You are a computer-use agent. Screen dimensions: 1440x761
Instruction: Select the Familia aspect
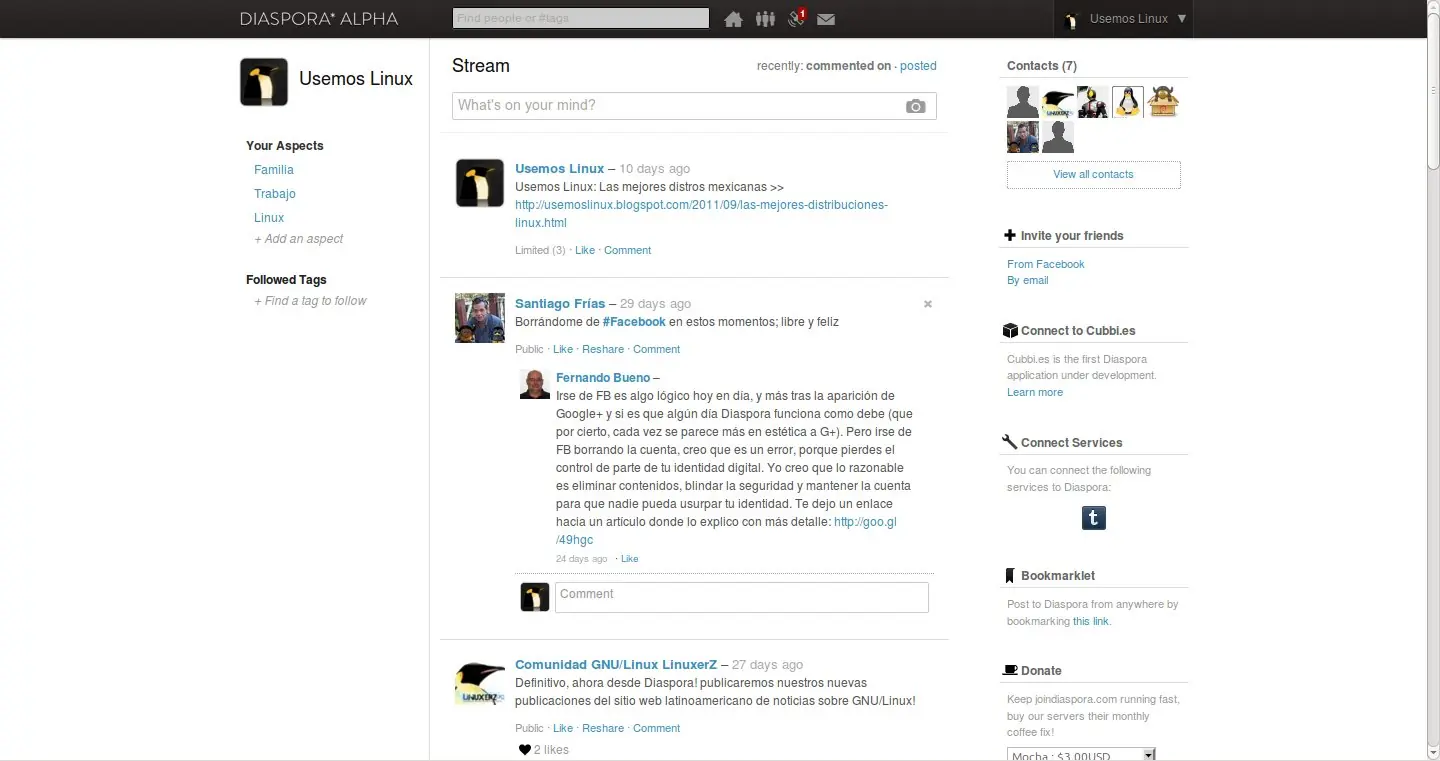pos(274,170)
